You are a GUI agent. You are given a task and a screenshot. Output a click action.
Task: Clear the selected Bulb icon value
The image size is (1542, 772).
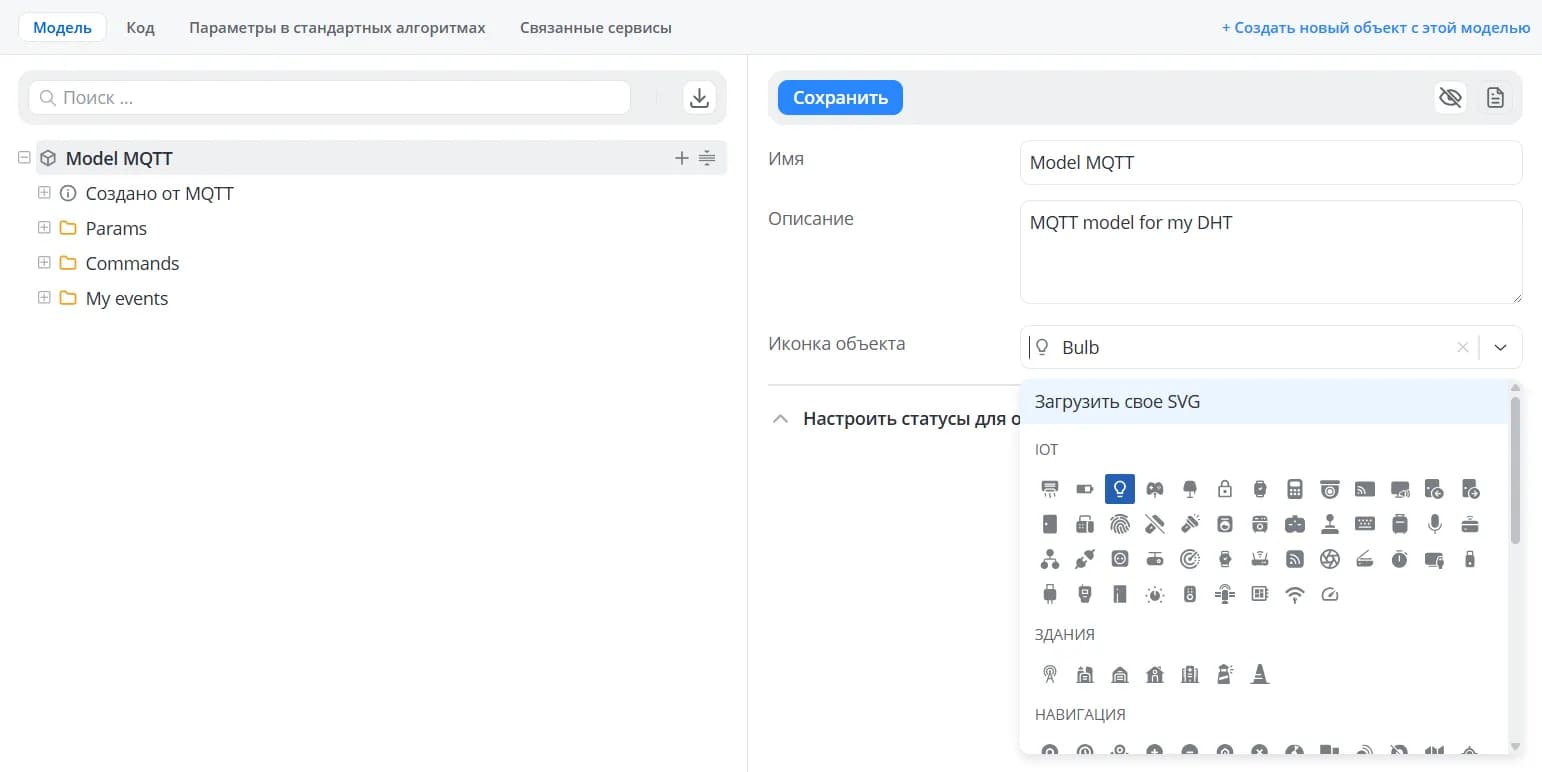[x=1463, y=347]
